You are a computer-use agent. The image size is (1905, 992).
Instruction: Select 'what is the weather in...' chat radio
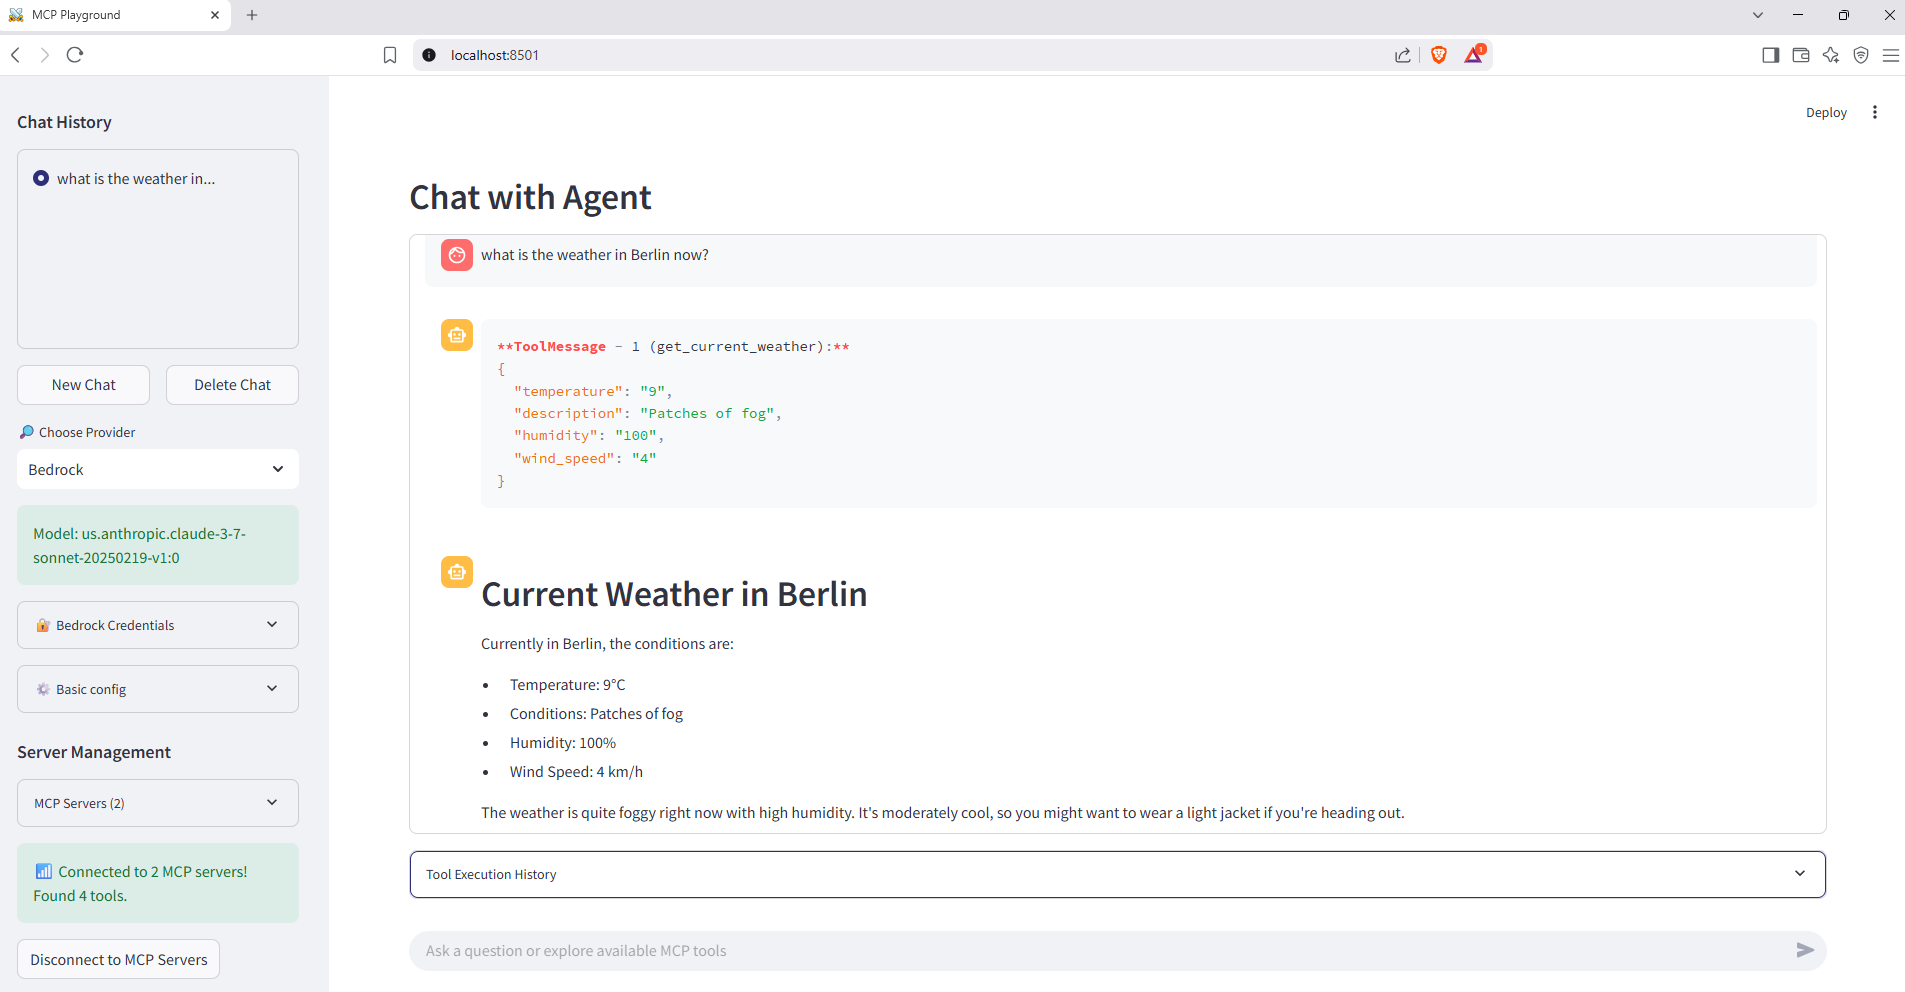[41, 178]
